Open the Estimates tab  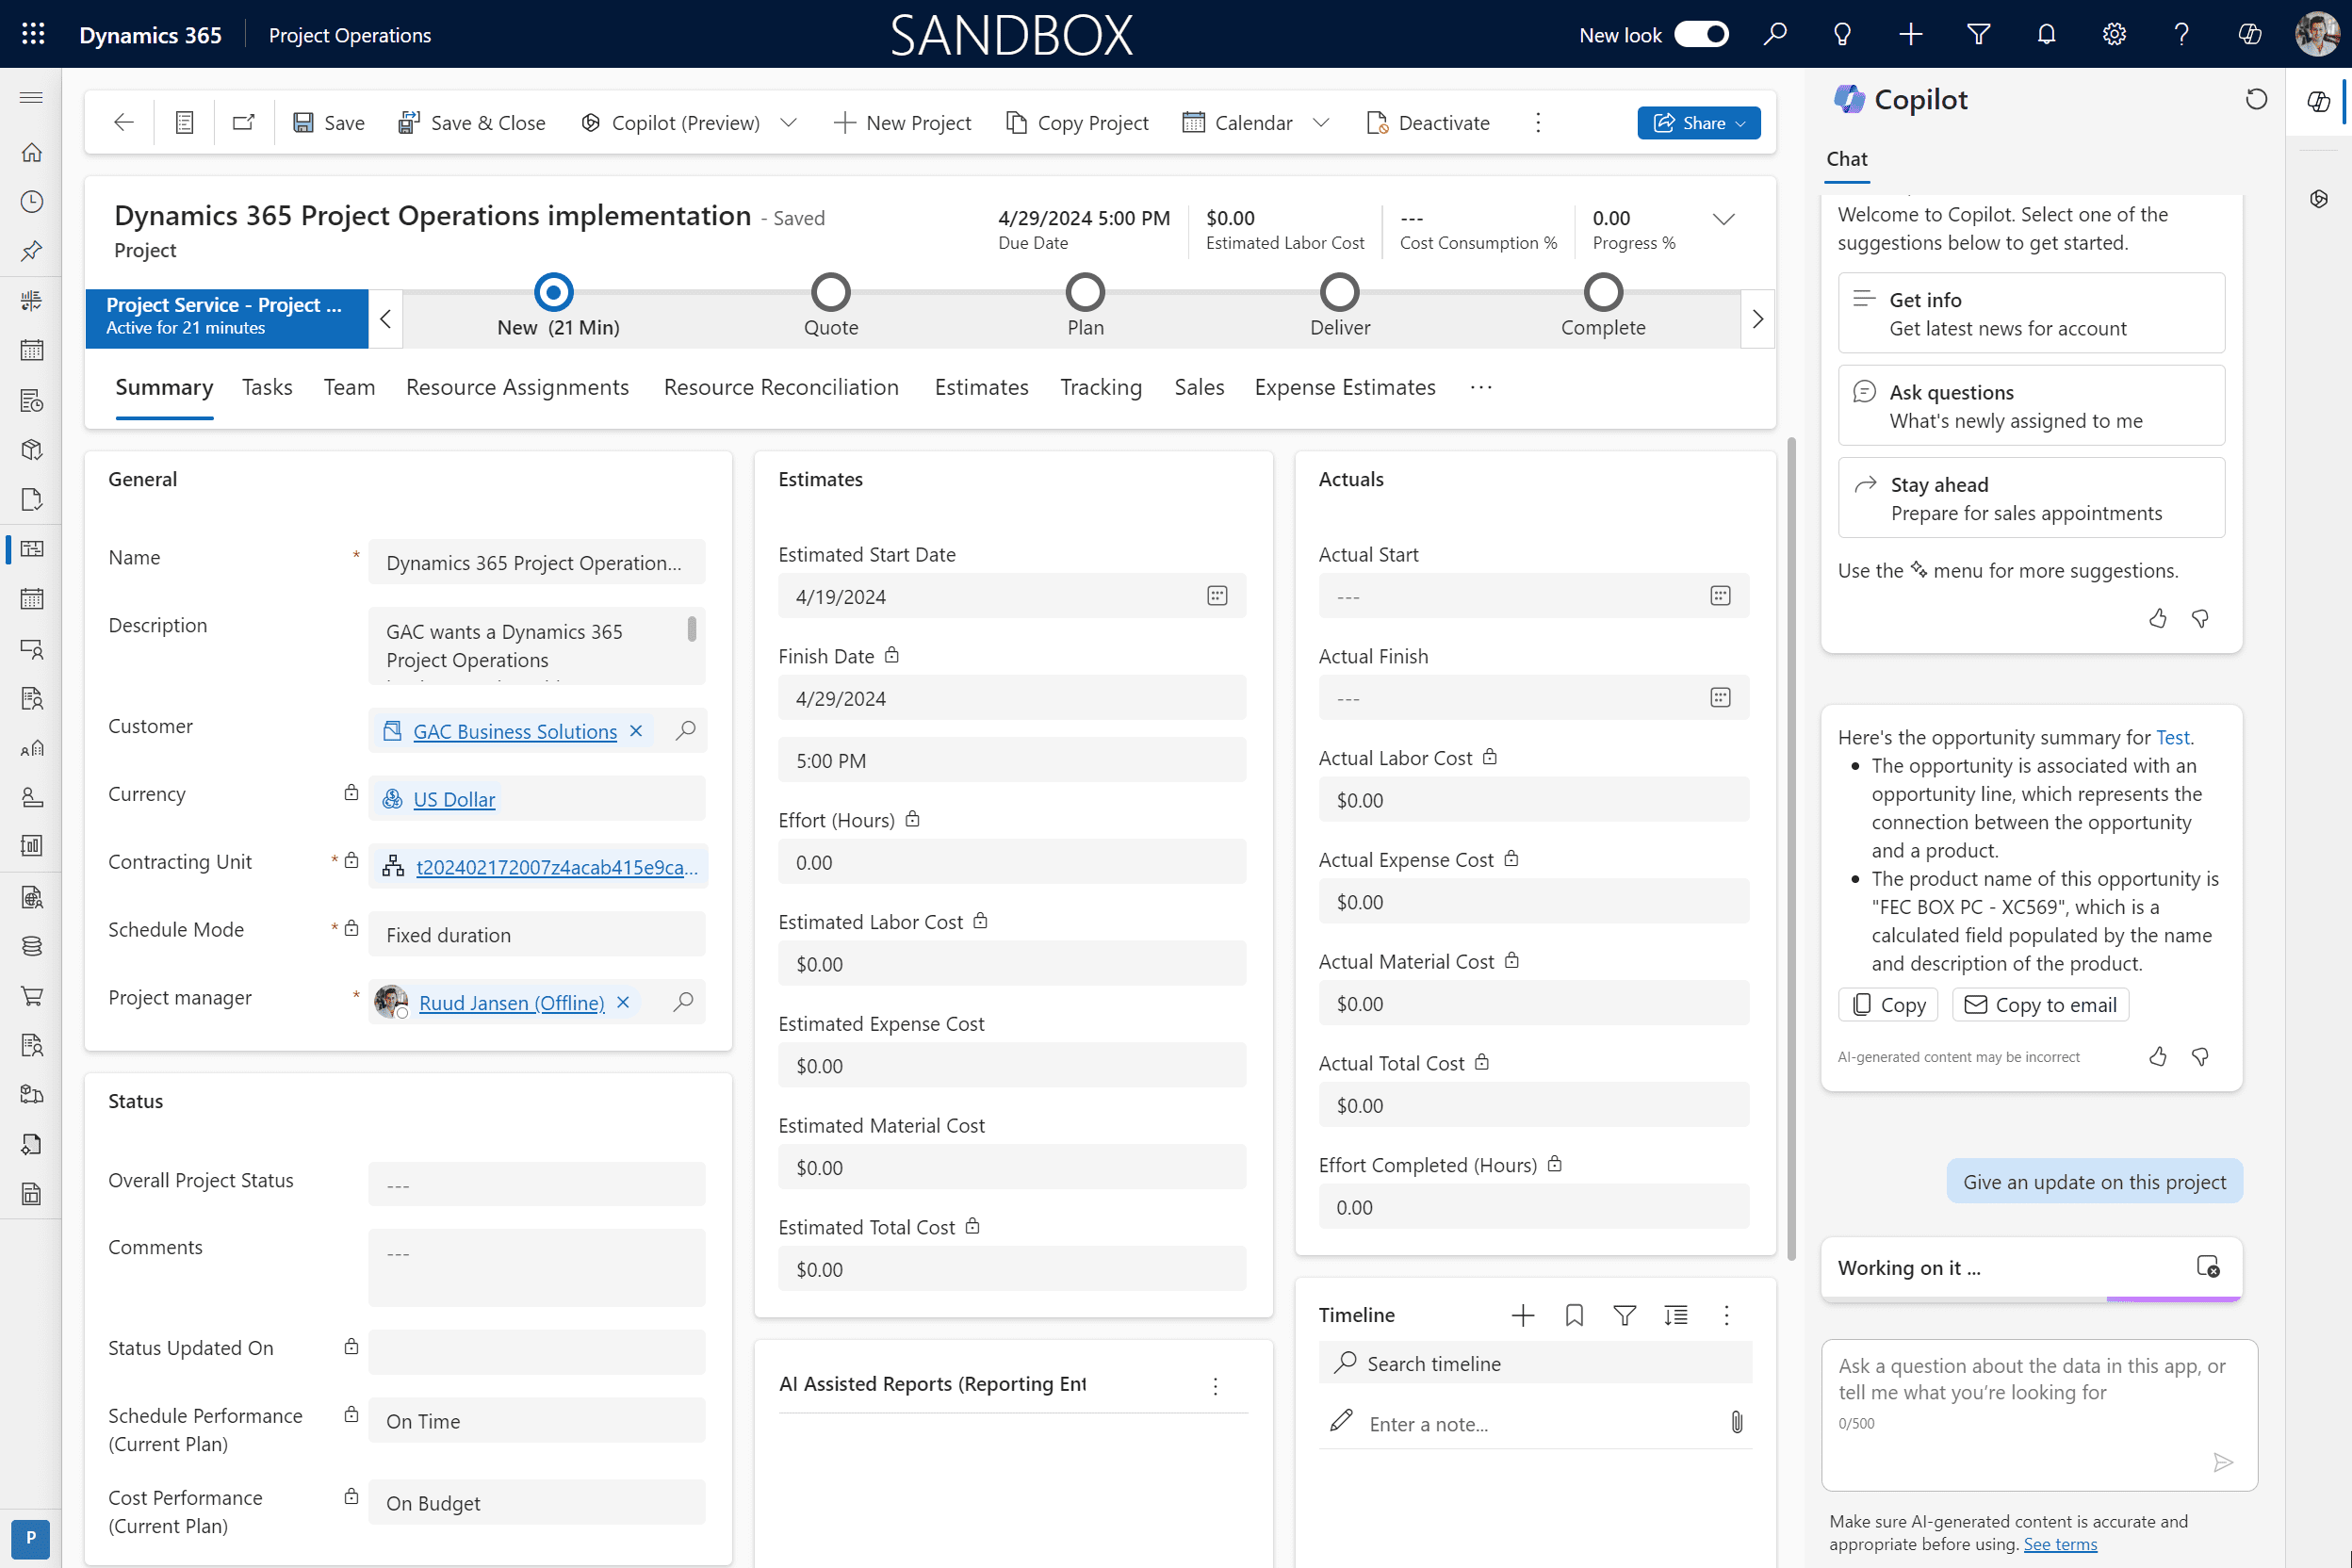tap(981, 387)
